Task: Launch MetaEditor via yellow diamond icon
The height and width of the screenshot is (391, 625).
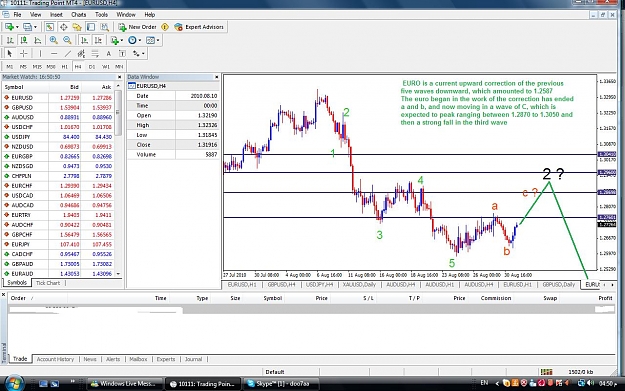Action: 165,27
